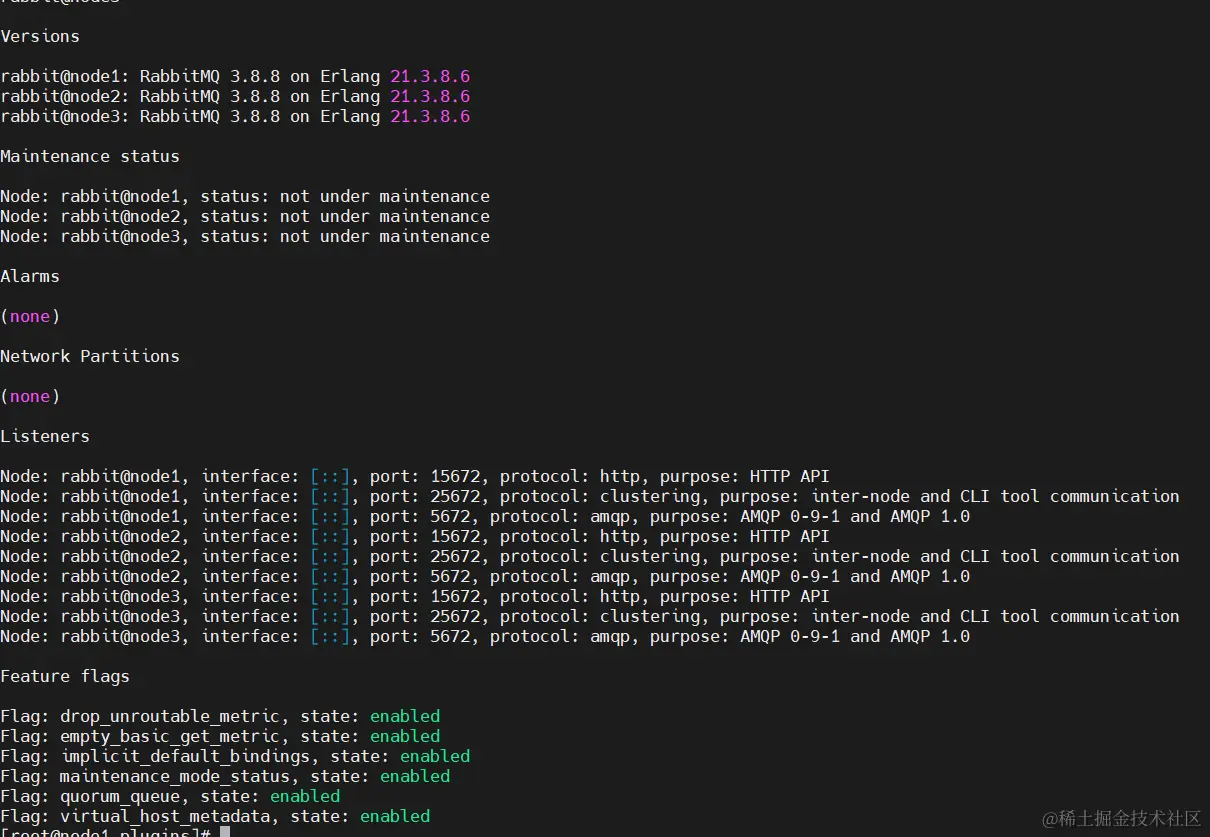Screen dimensions: 1210x837
Task: Click the [::] interface on node1 15672 line
Action: [330, 476]
